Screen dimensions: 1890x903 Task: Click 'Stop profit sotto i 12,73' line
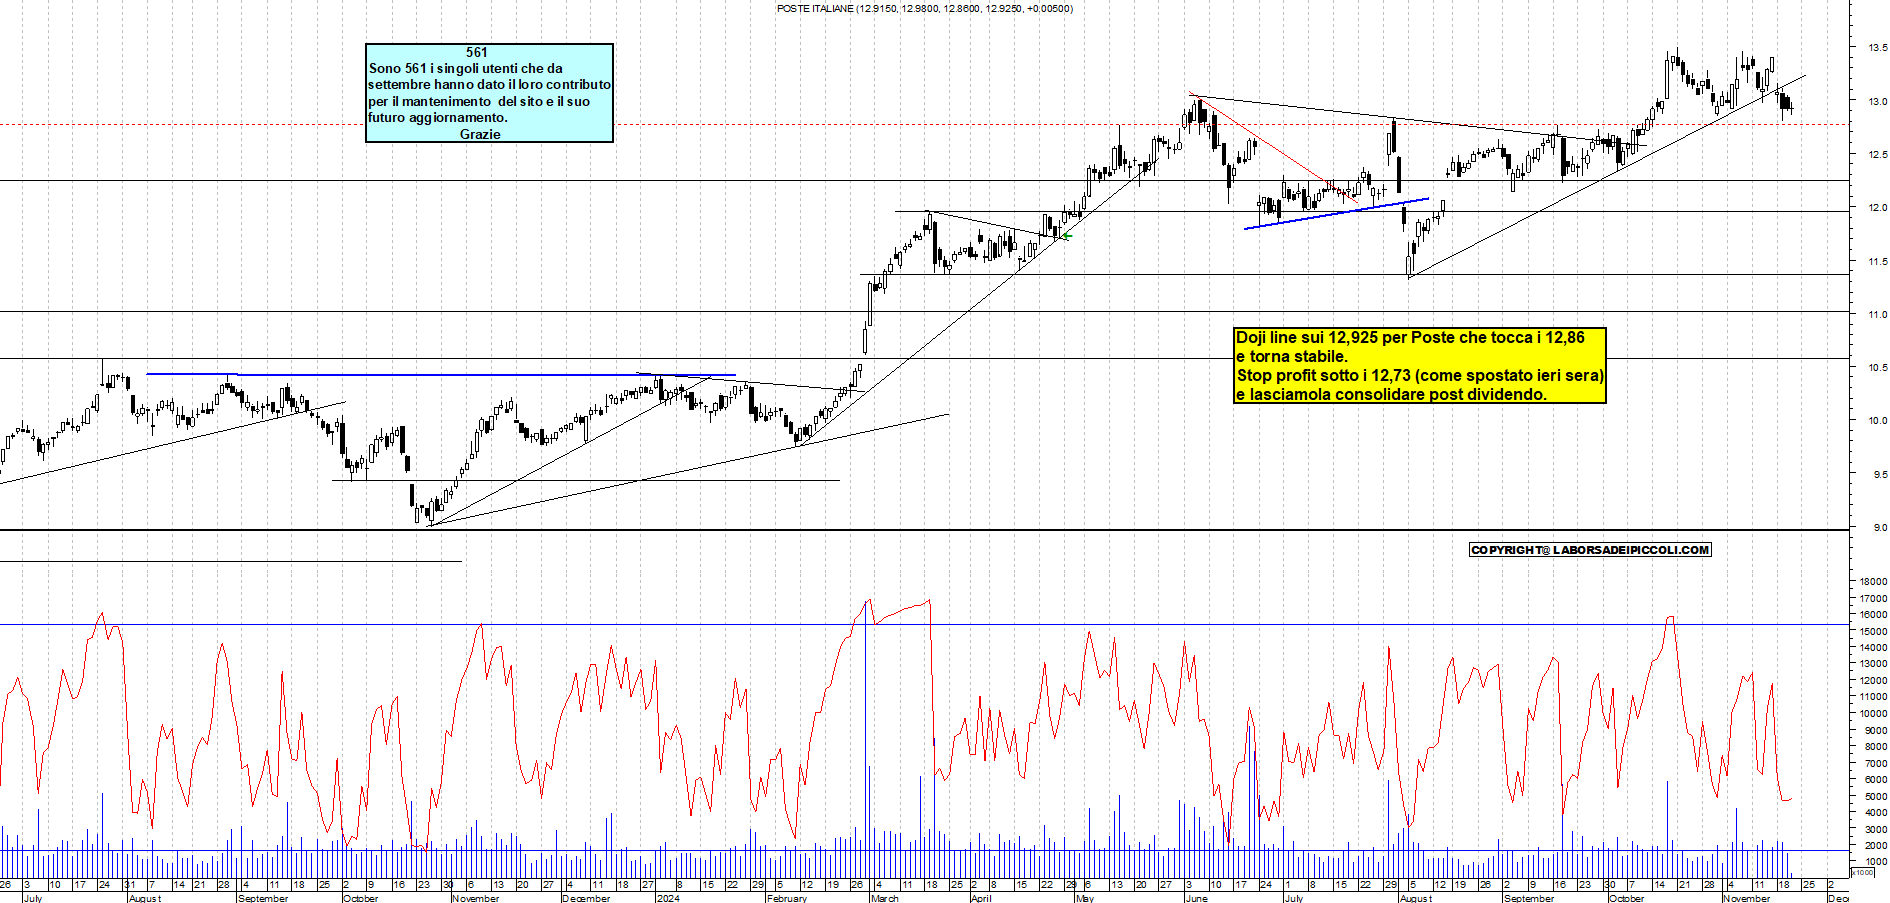pos(1420,375)
